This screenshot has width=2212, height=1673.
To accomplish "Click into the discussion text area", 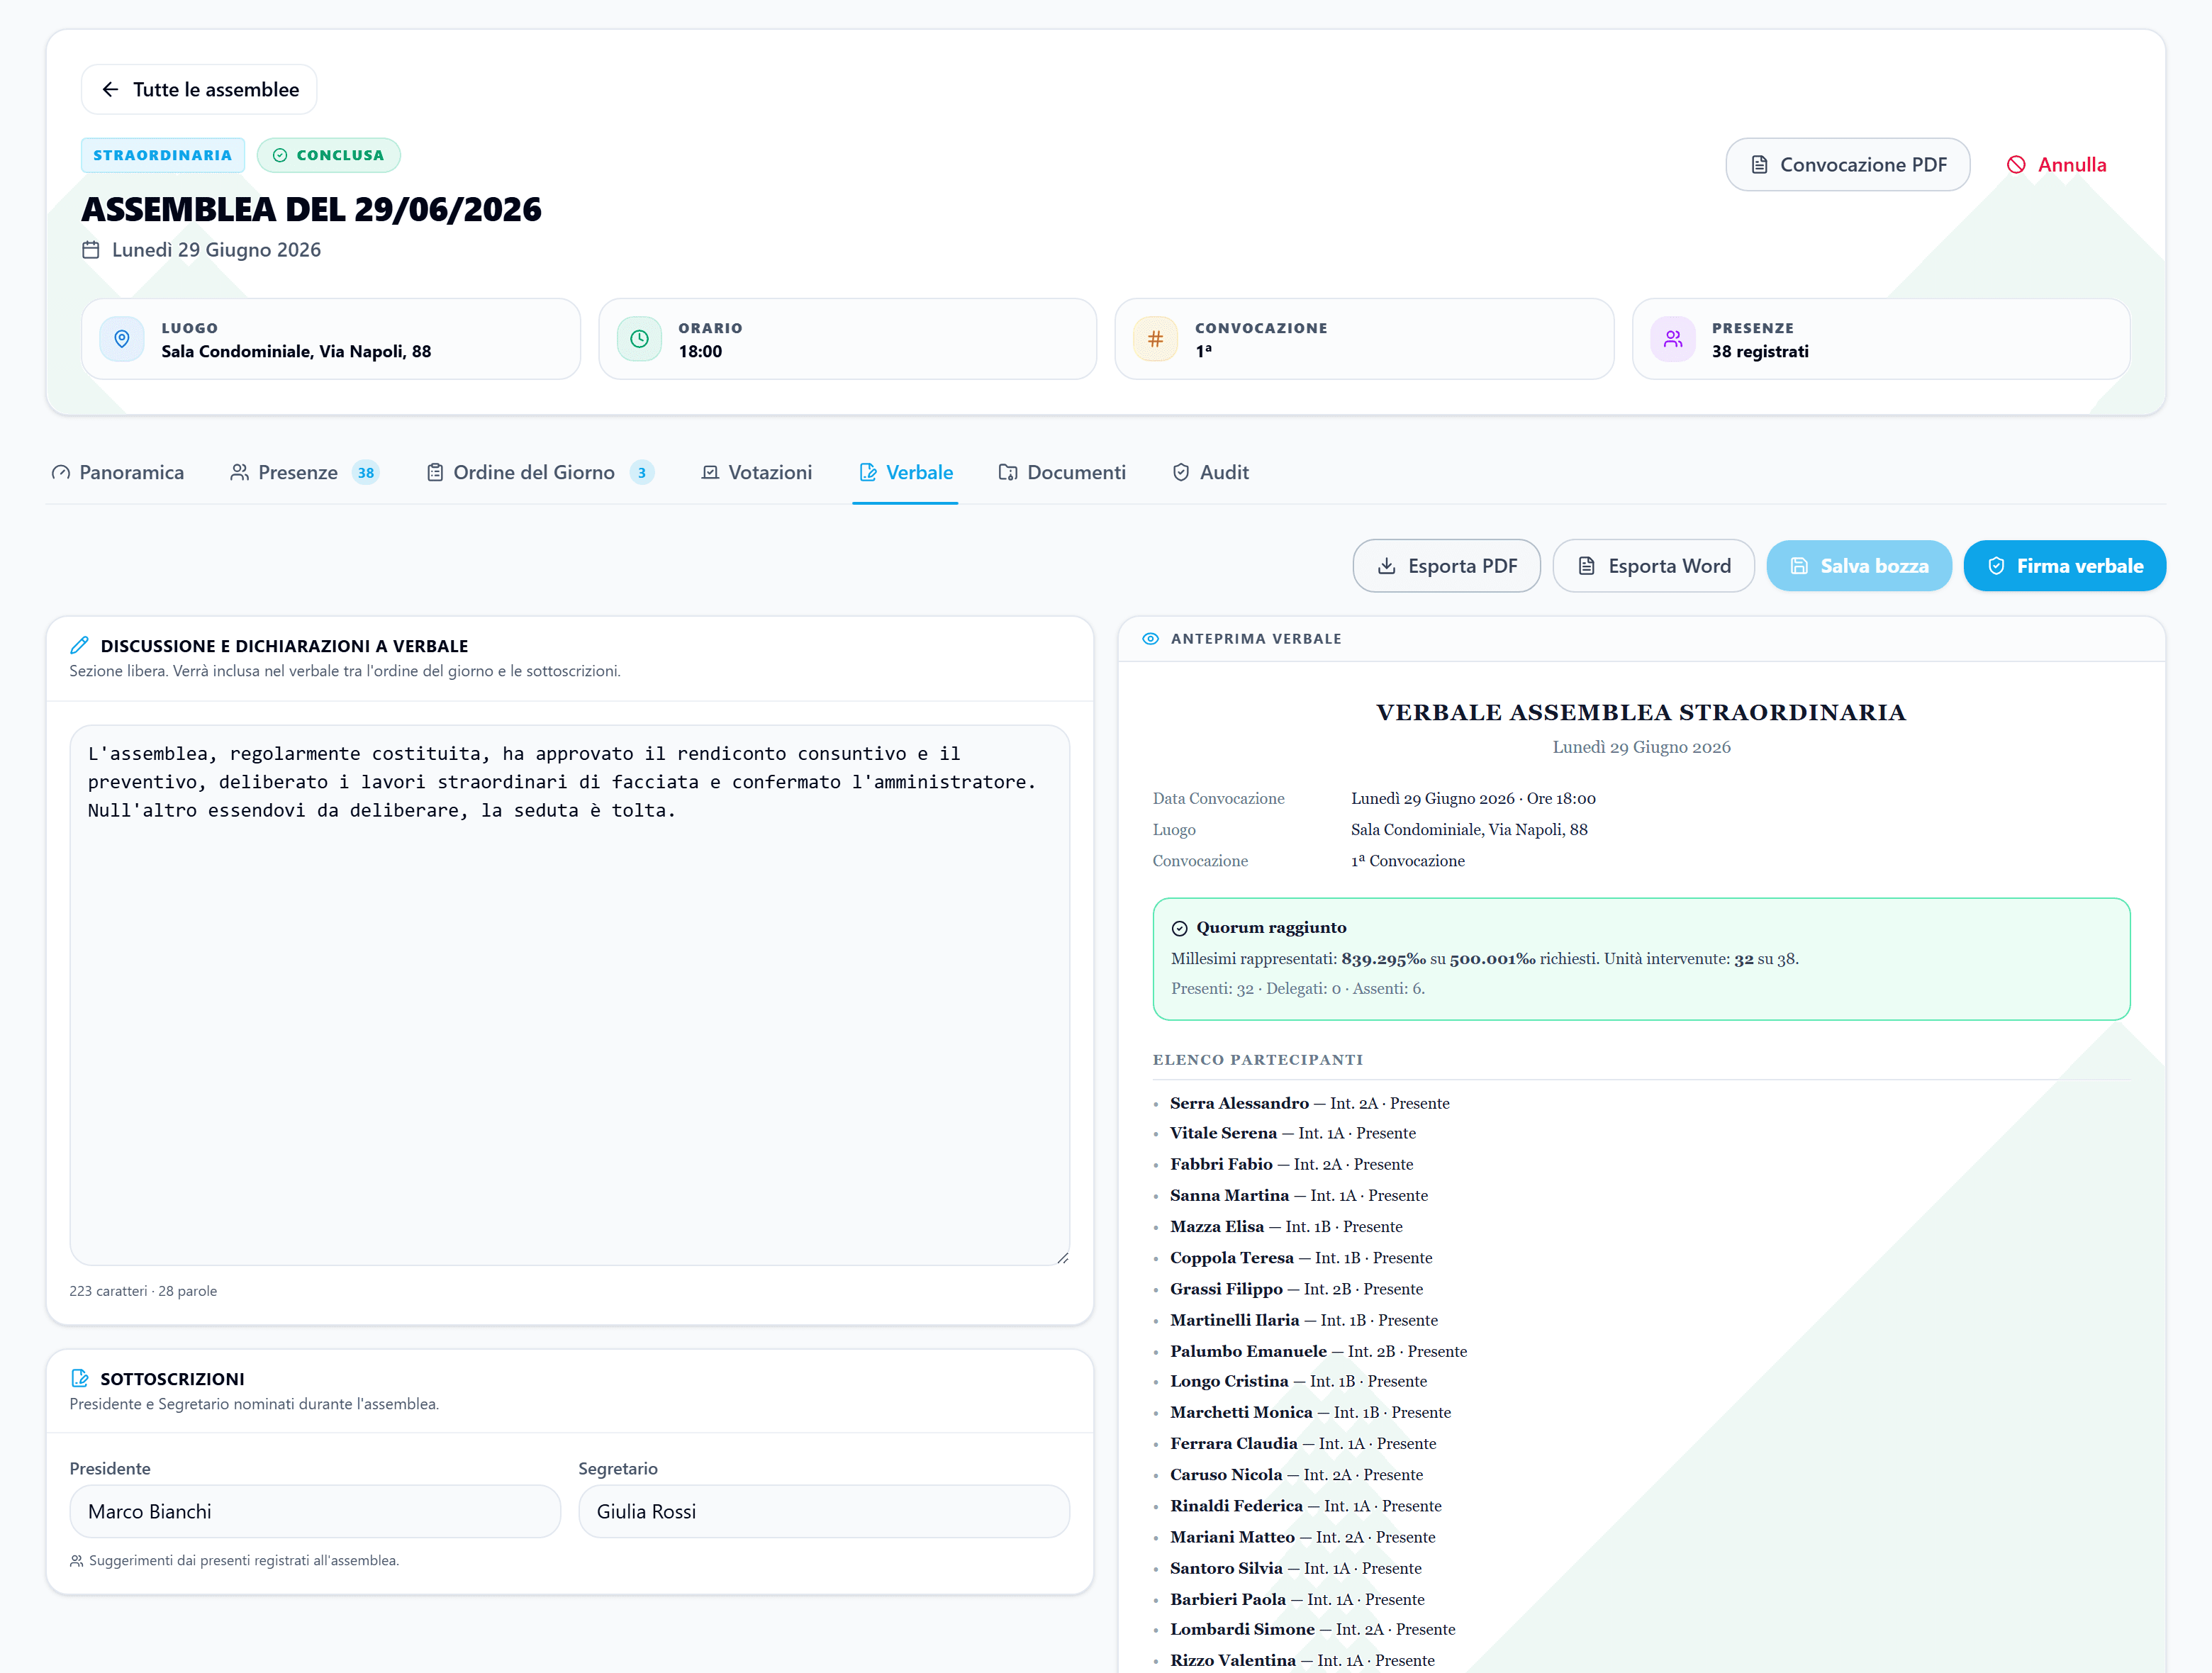I will click(570, 995).
